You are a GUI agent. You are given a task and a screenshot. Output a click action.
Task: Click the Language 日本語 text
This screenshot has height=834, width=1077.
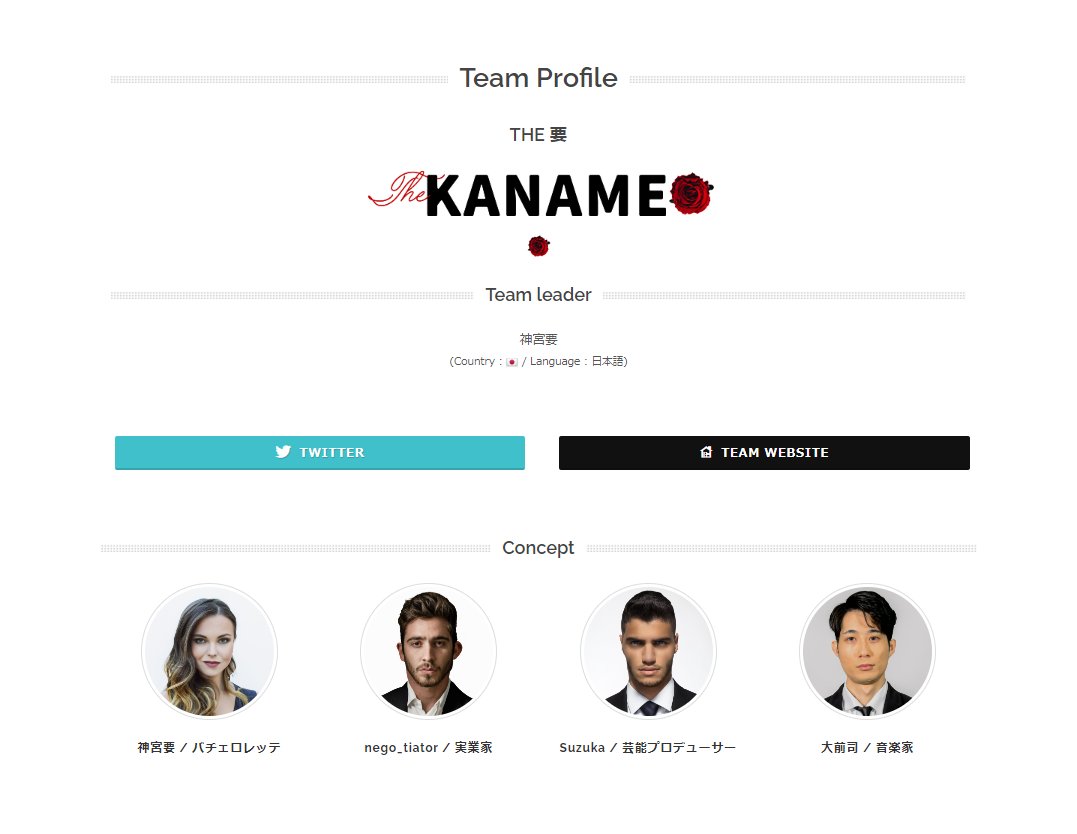(578, 361)
